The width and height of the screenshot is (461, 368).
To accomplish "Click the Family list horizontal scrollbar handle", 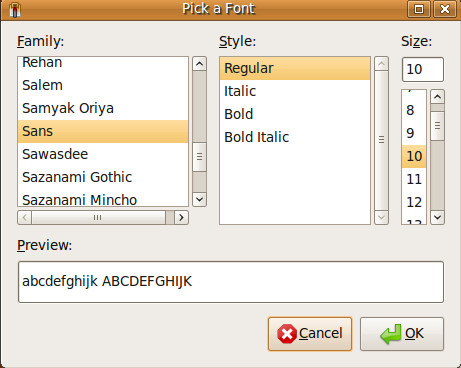I will pos(99,218).
